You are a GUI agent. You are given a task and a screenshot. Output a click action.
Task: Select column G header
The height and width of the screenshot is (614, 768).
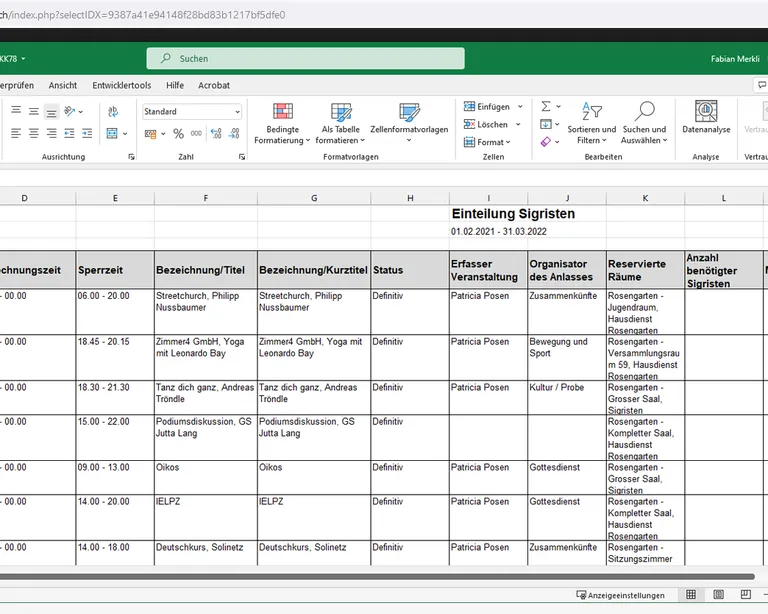(314, 198)
